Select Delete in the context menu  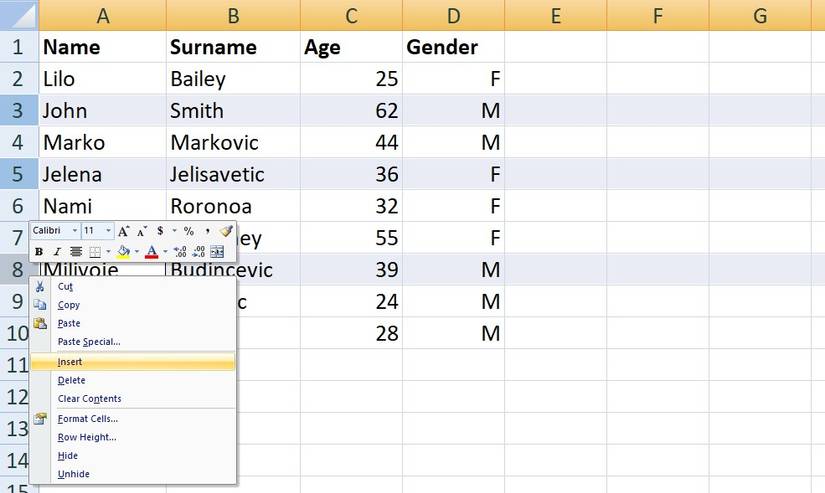(71, 380)
